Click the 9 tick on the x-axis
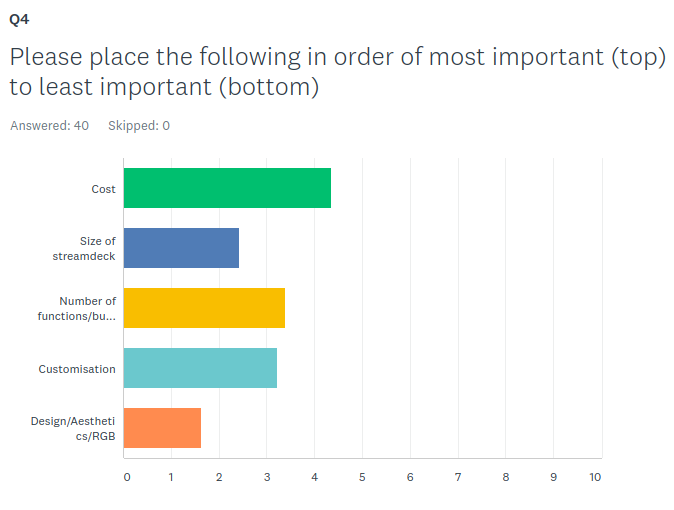 (554, 477)
